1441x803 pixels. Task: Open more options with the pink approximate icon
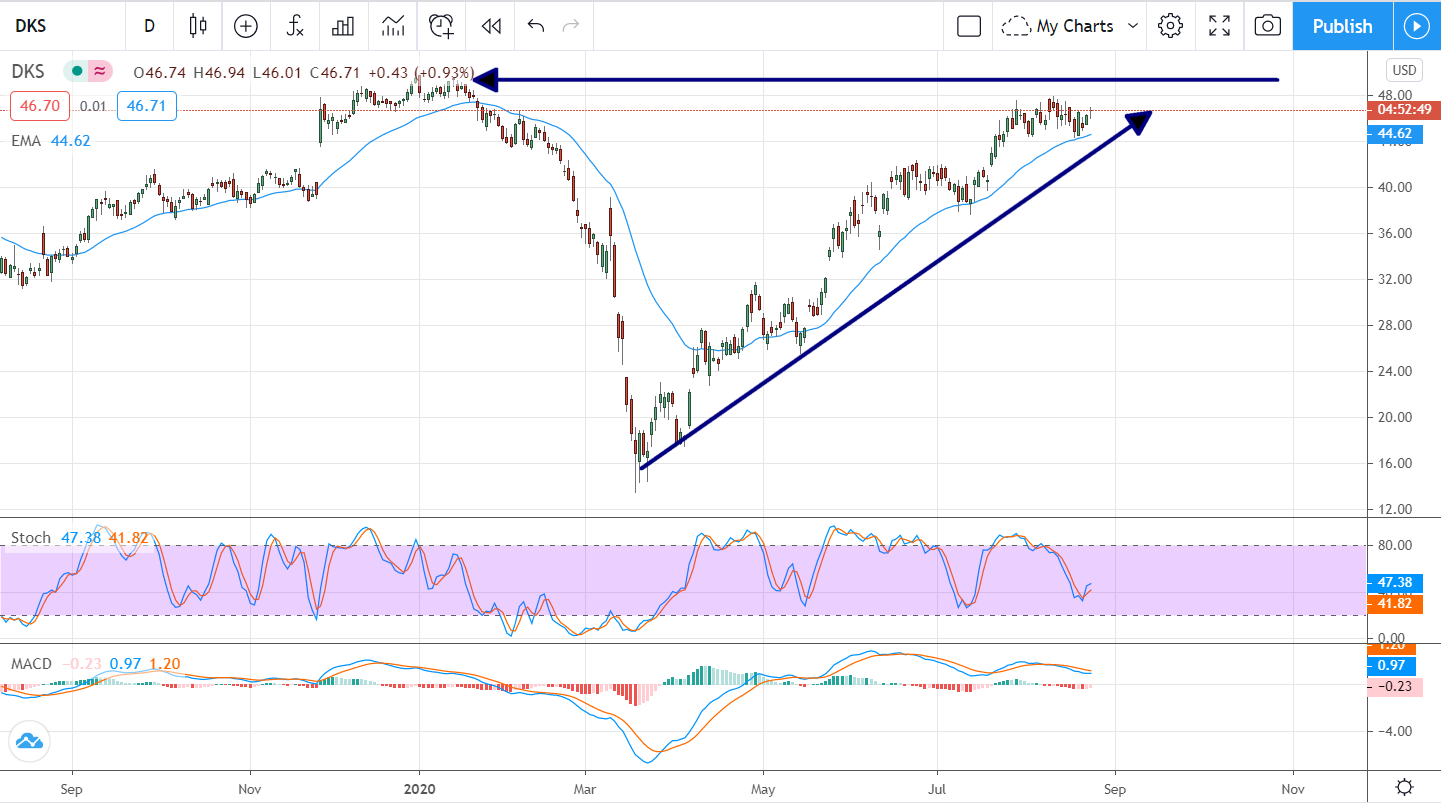click(x=98, y=72)
